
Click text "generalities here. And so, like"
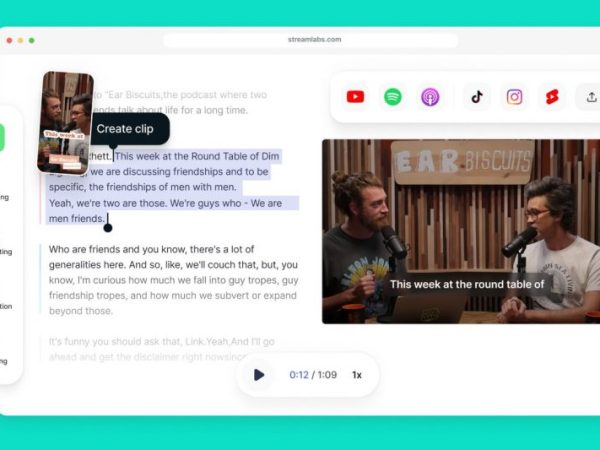point(116,265)
